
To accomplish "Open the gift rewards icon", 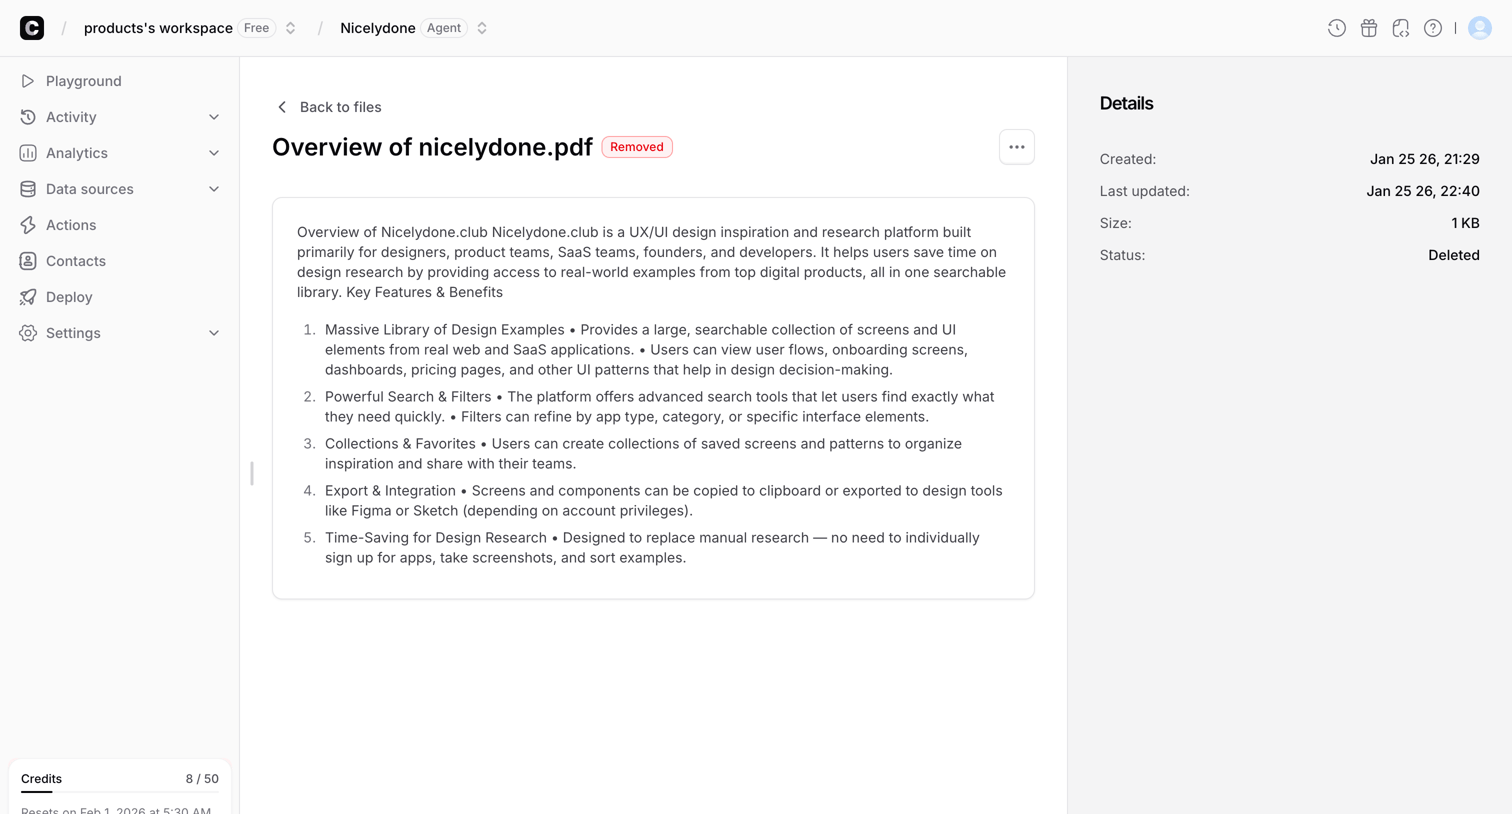I will click(x=1368, y=28).
